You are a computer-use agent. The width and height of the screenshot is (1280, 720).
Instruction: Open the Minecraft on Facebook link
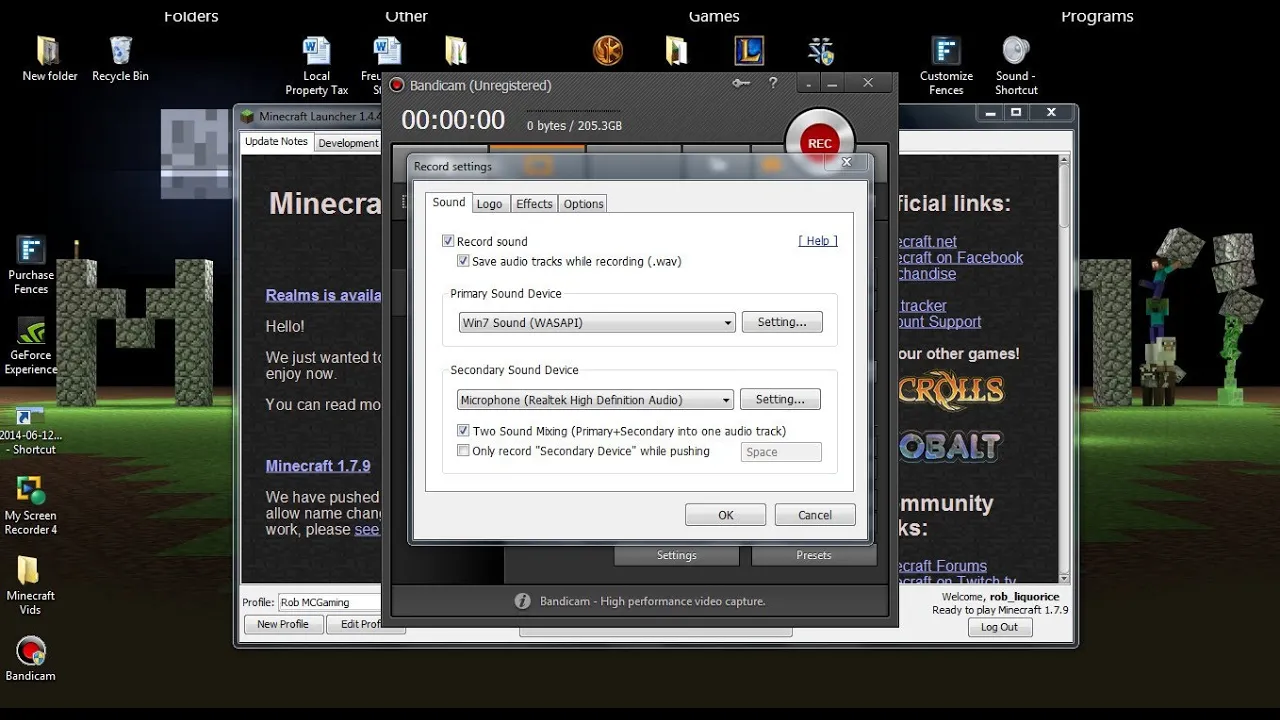[961, 258]
